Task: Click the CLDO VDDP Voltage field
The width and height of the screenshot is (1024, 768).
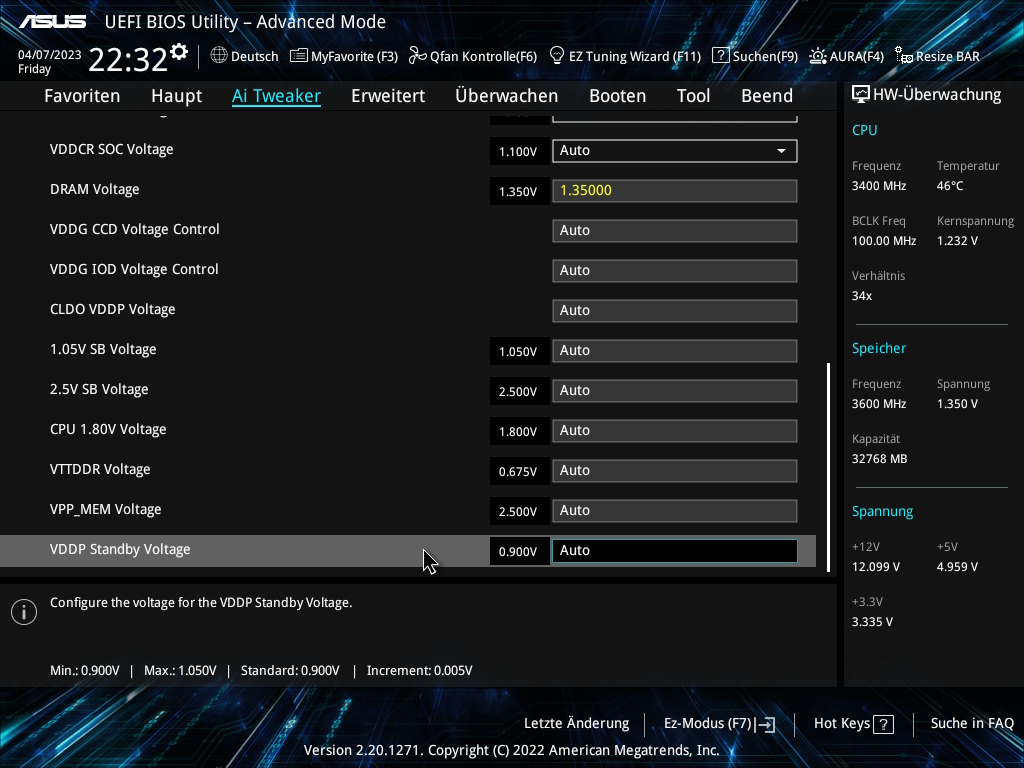Action: (x=675, y=310)
